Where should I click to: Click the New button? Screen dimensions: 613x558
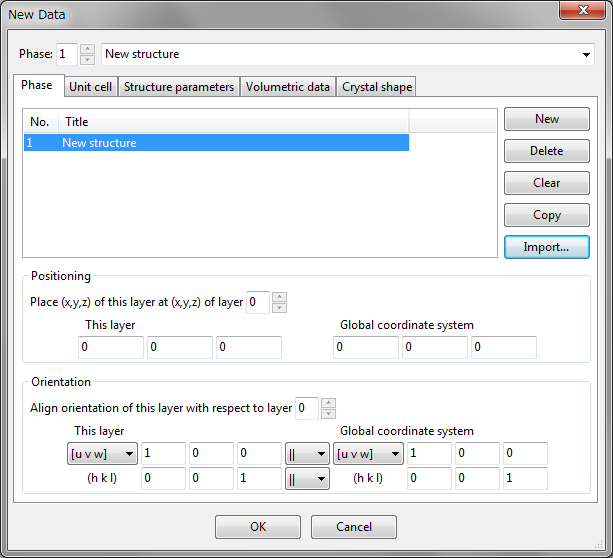pyautogui.click(x=546, y=119)
